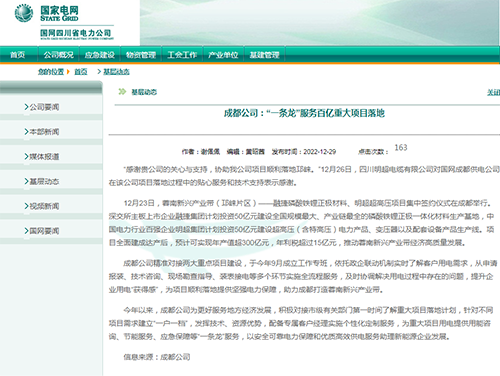
Task: Open the 工会工作 menu item
Action: 182,55
